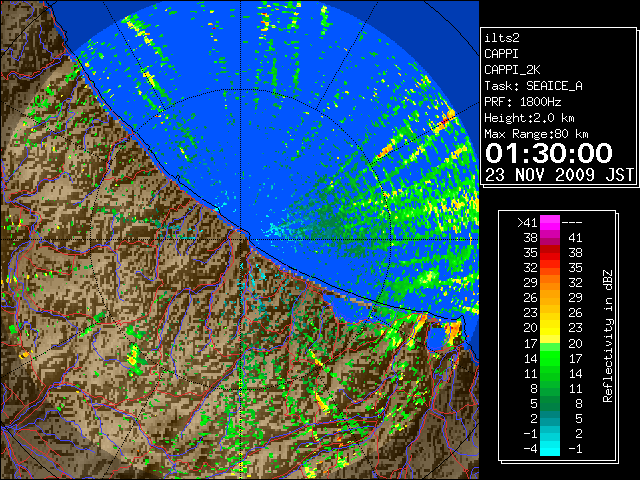Click the left-column '26' legend value
Image resolution: width=640 pixels, height=480 pixels.
[x=530, y=298]
